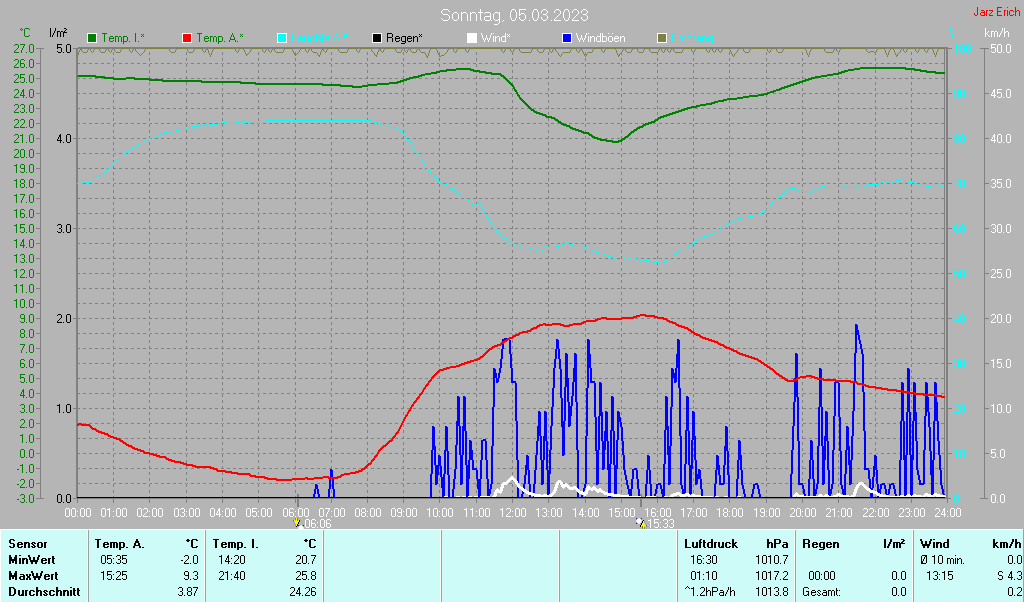
Task: Click the white Wind legend swatch
Action: pyautogui.click(x=472, y=39)
